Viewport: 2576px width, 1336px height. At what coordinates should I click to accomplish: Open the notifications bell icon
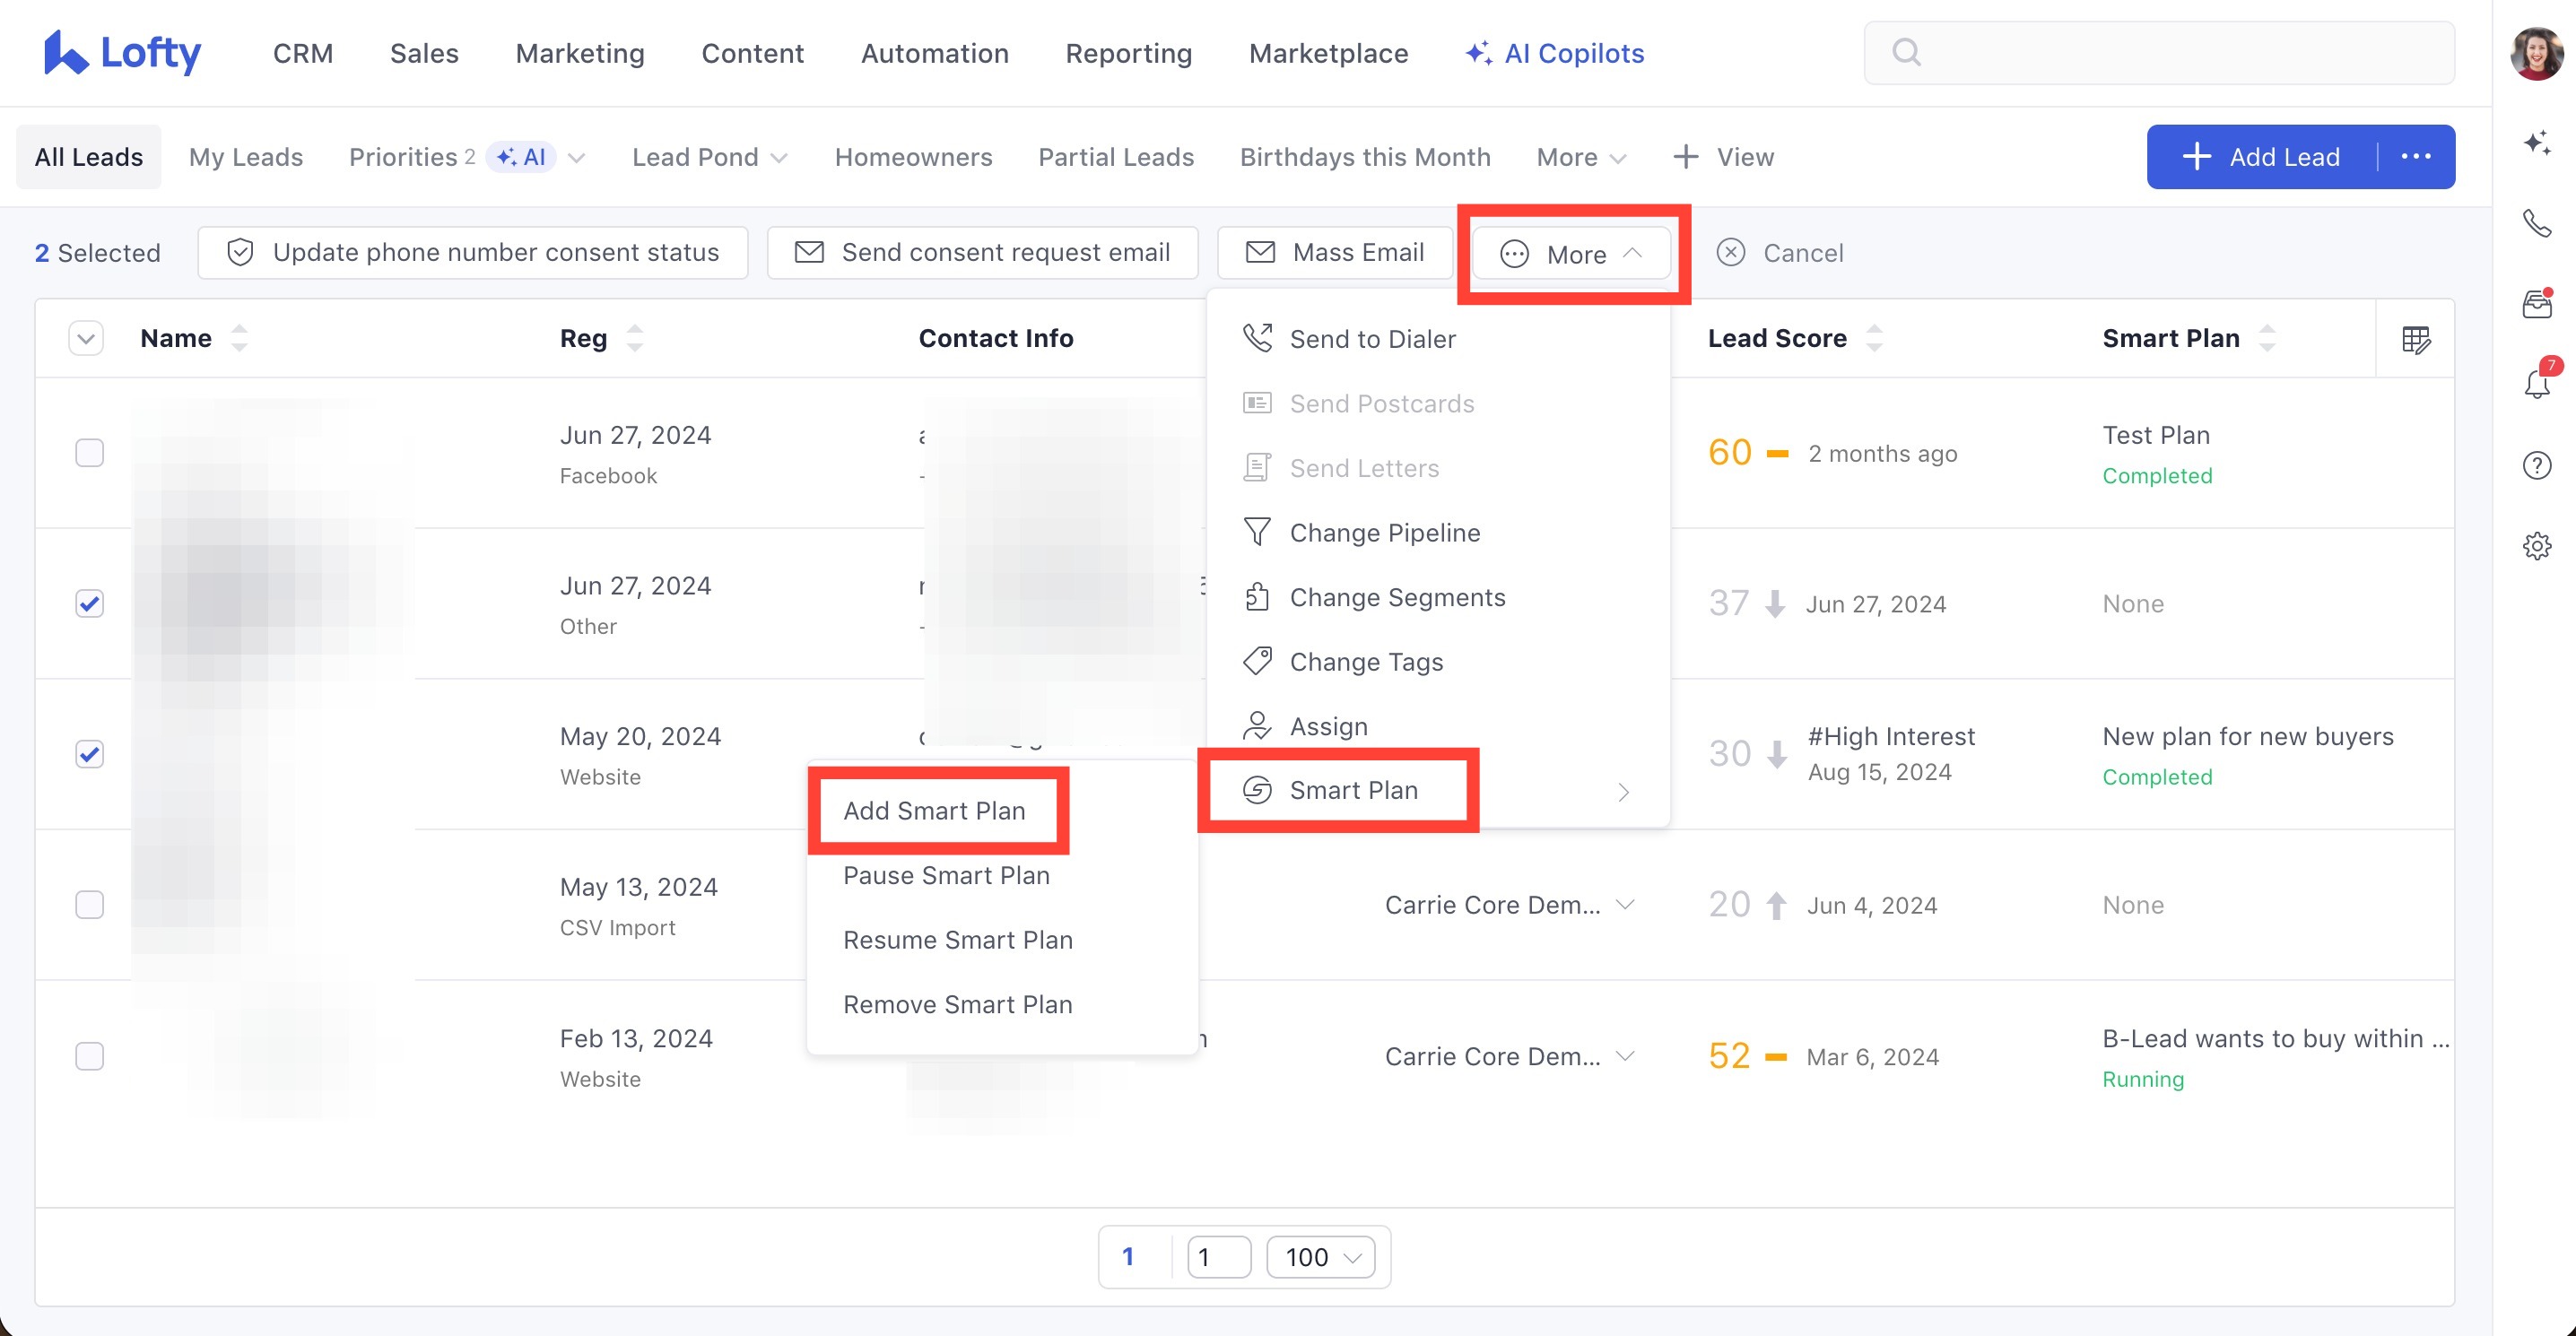[x=2536, y=383]
